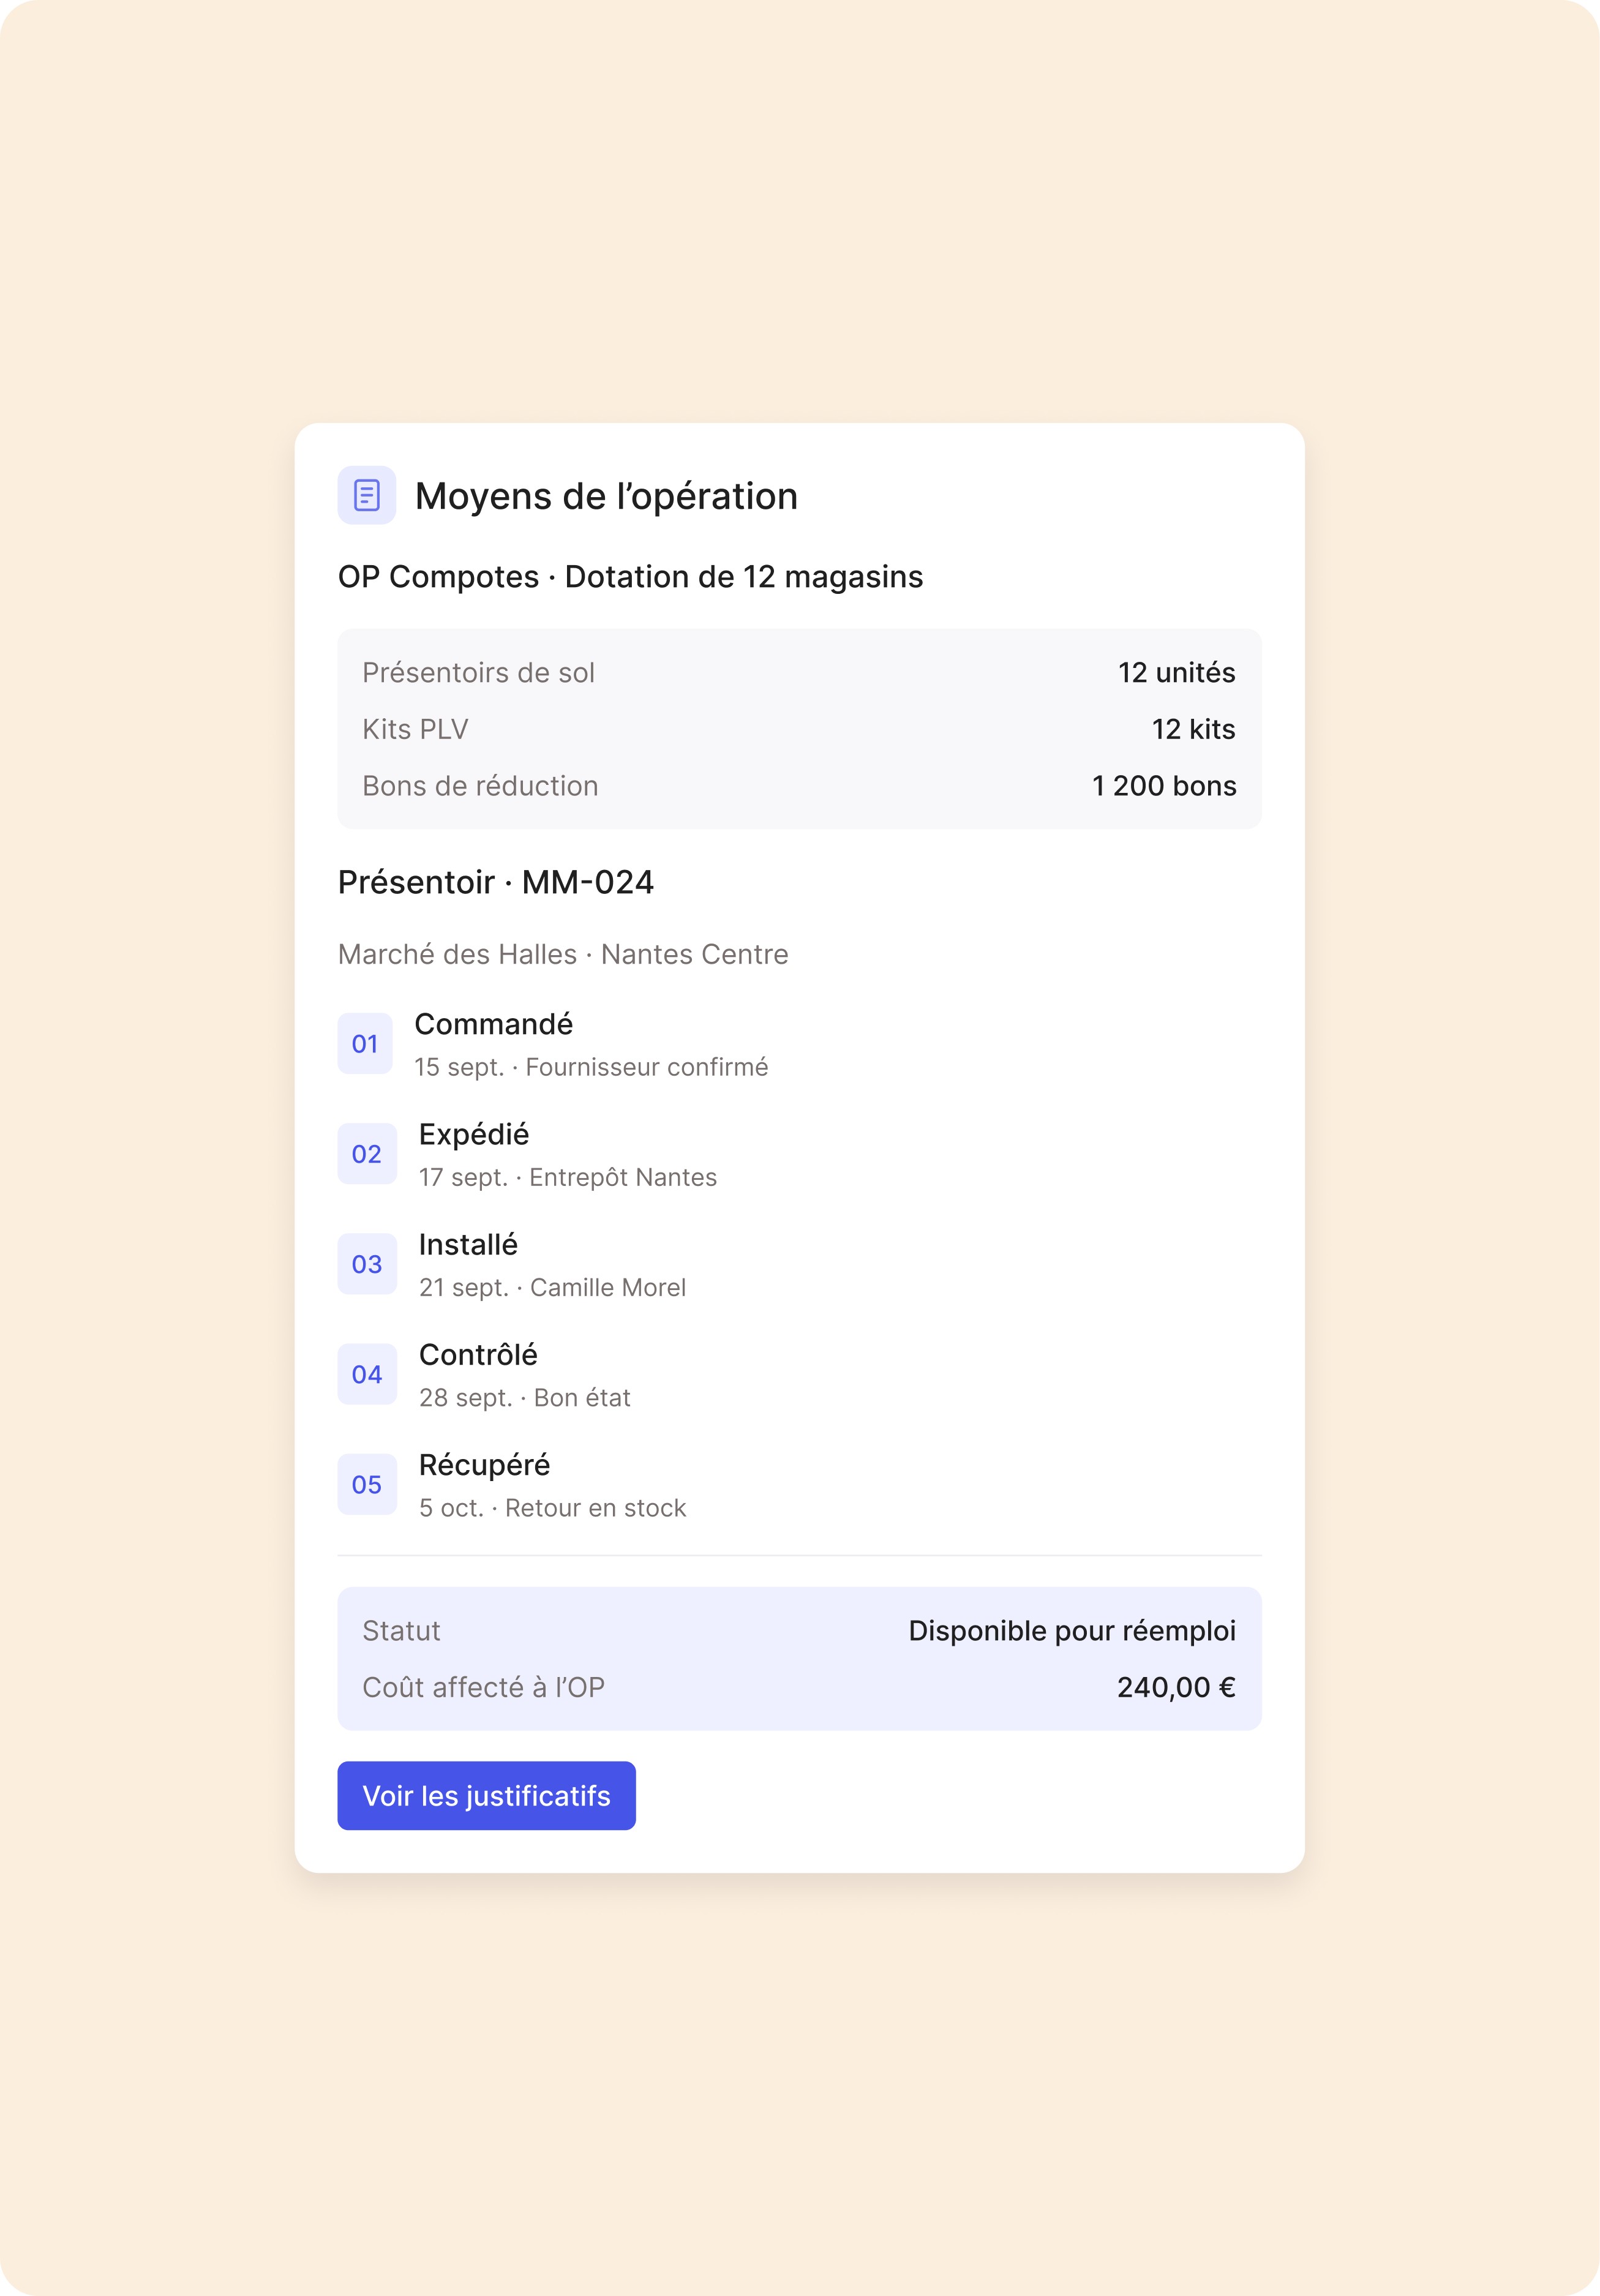Screen dimensions: 1600x2296
Task: Click the Coût affecté à l'OP label
Action: [x=483, y=1688]
